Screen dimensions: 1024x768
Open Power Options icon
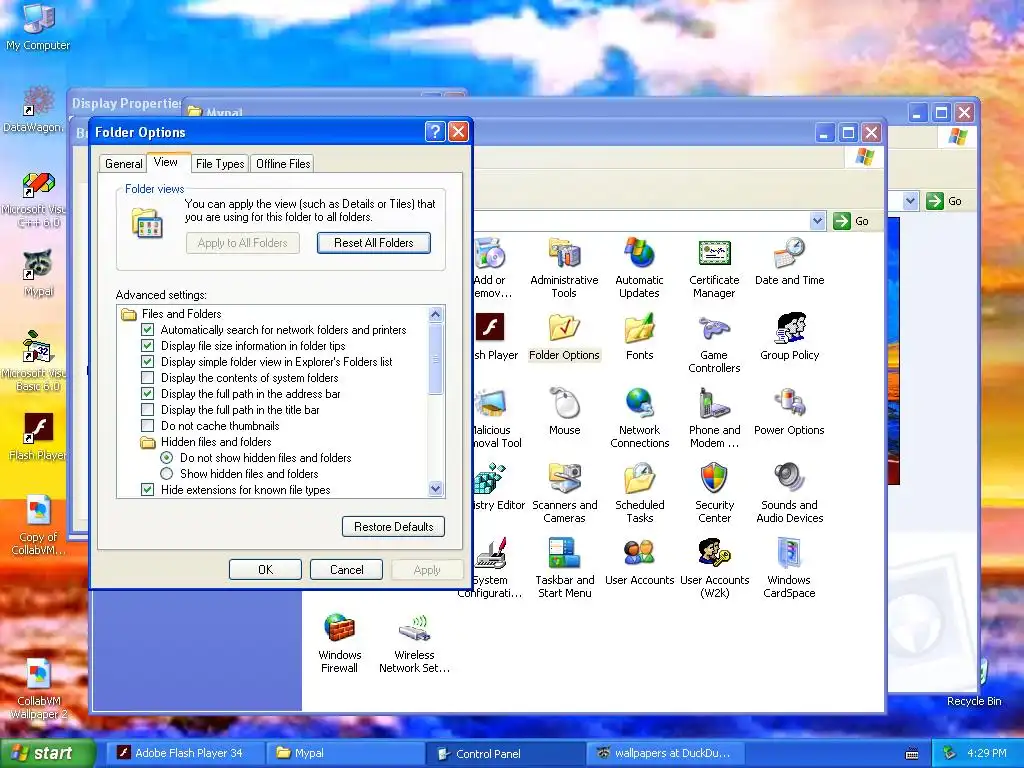point(789,413)
